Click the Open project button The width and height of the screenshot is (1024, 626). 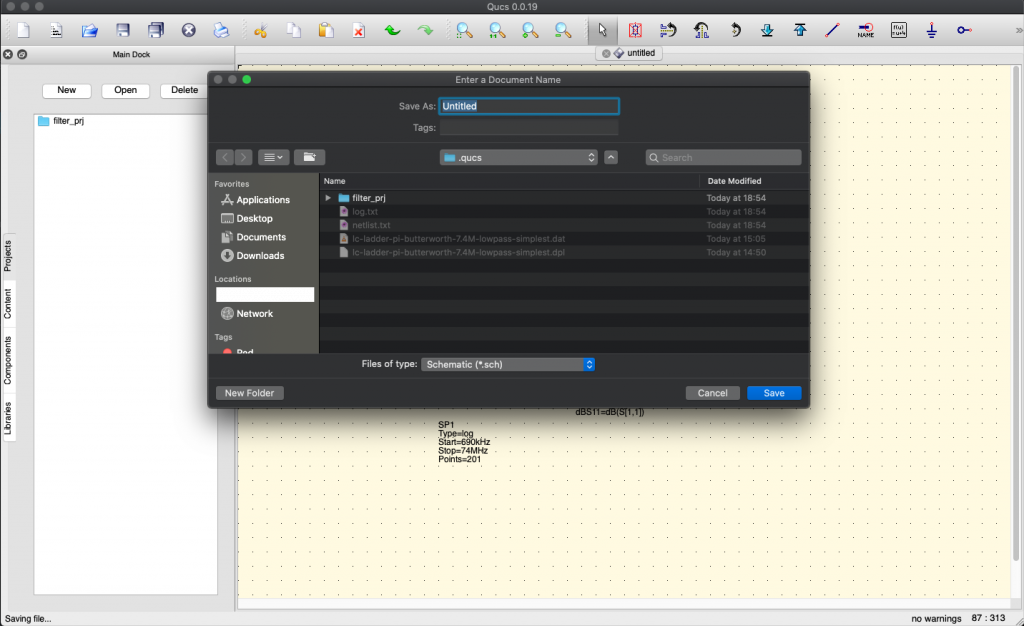pos(125,90)
